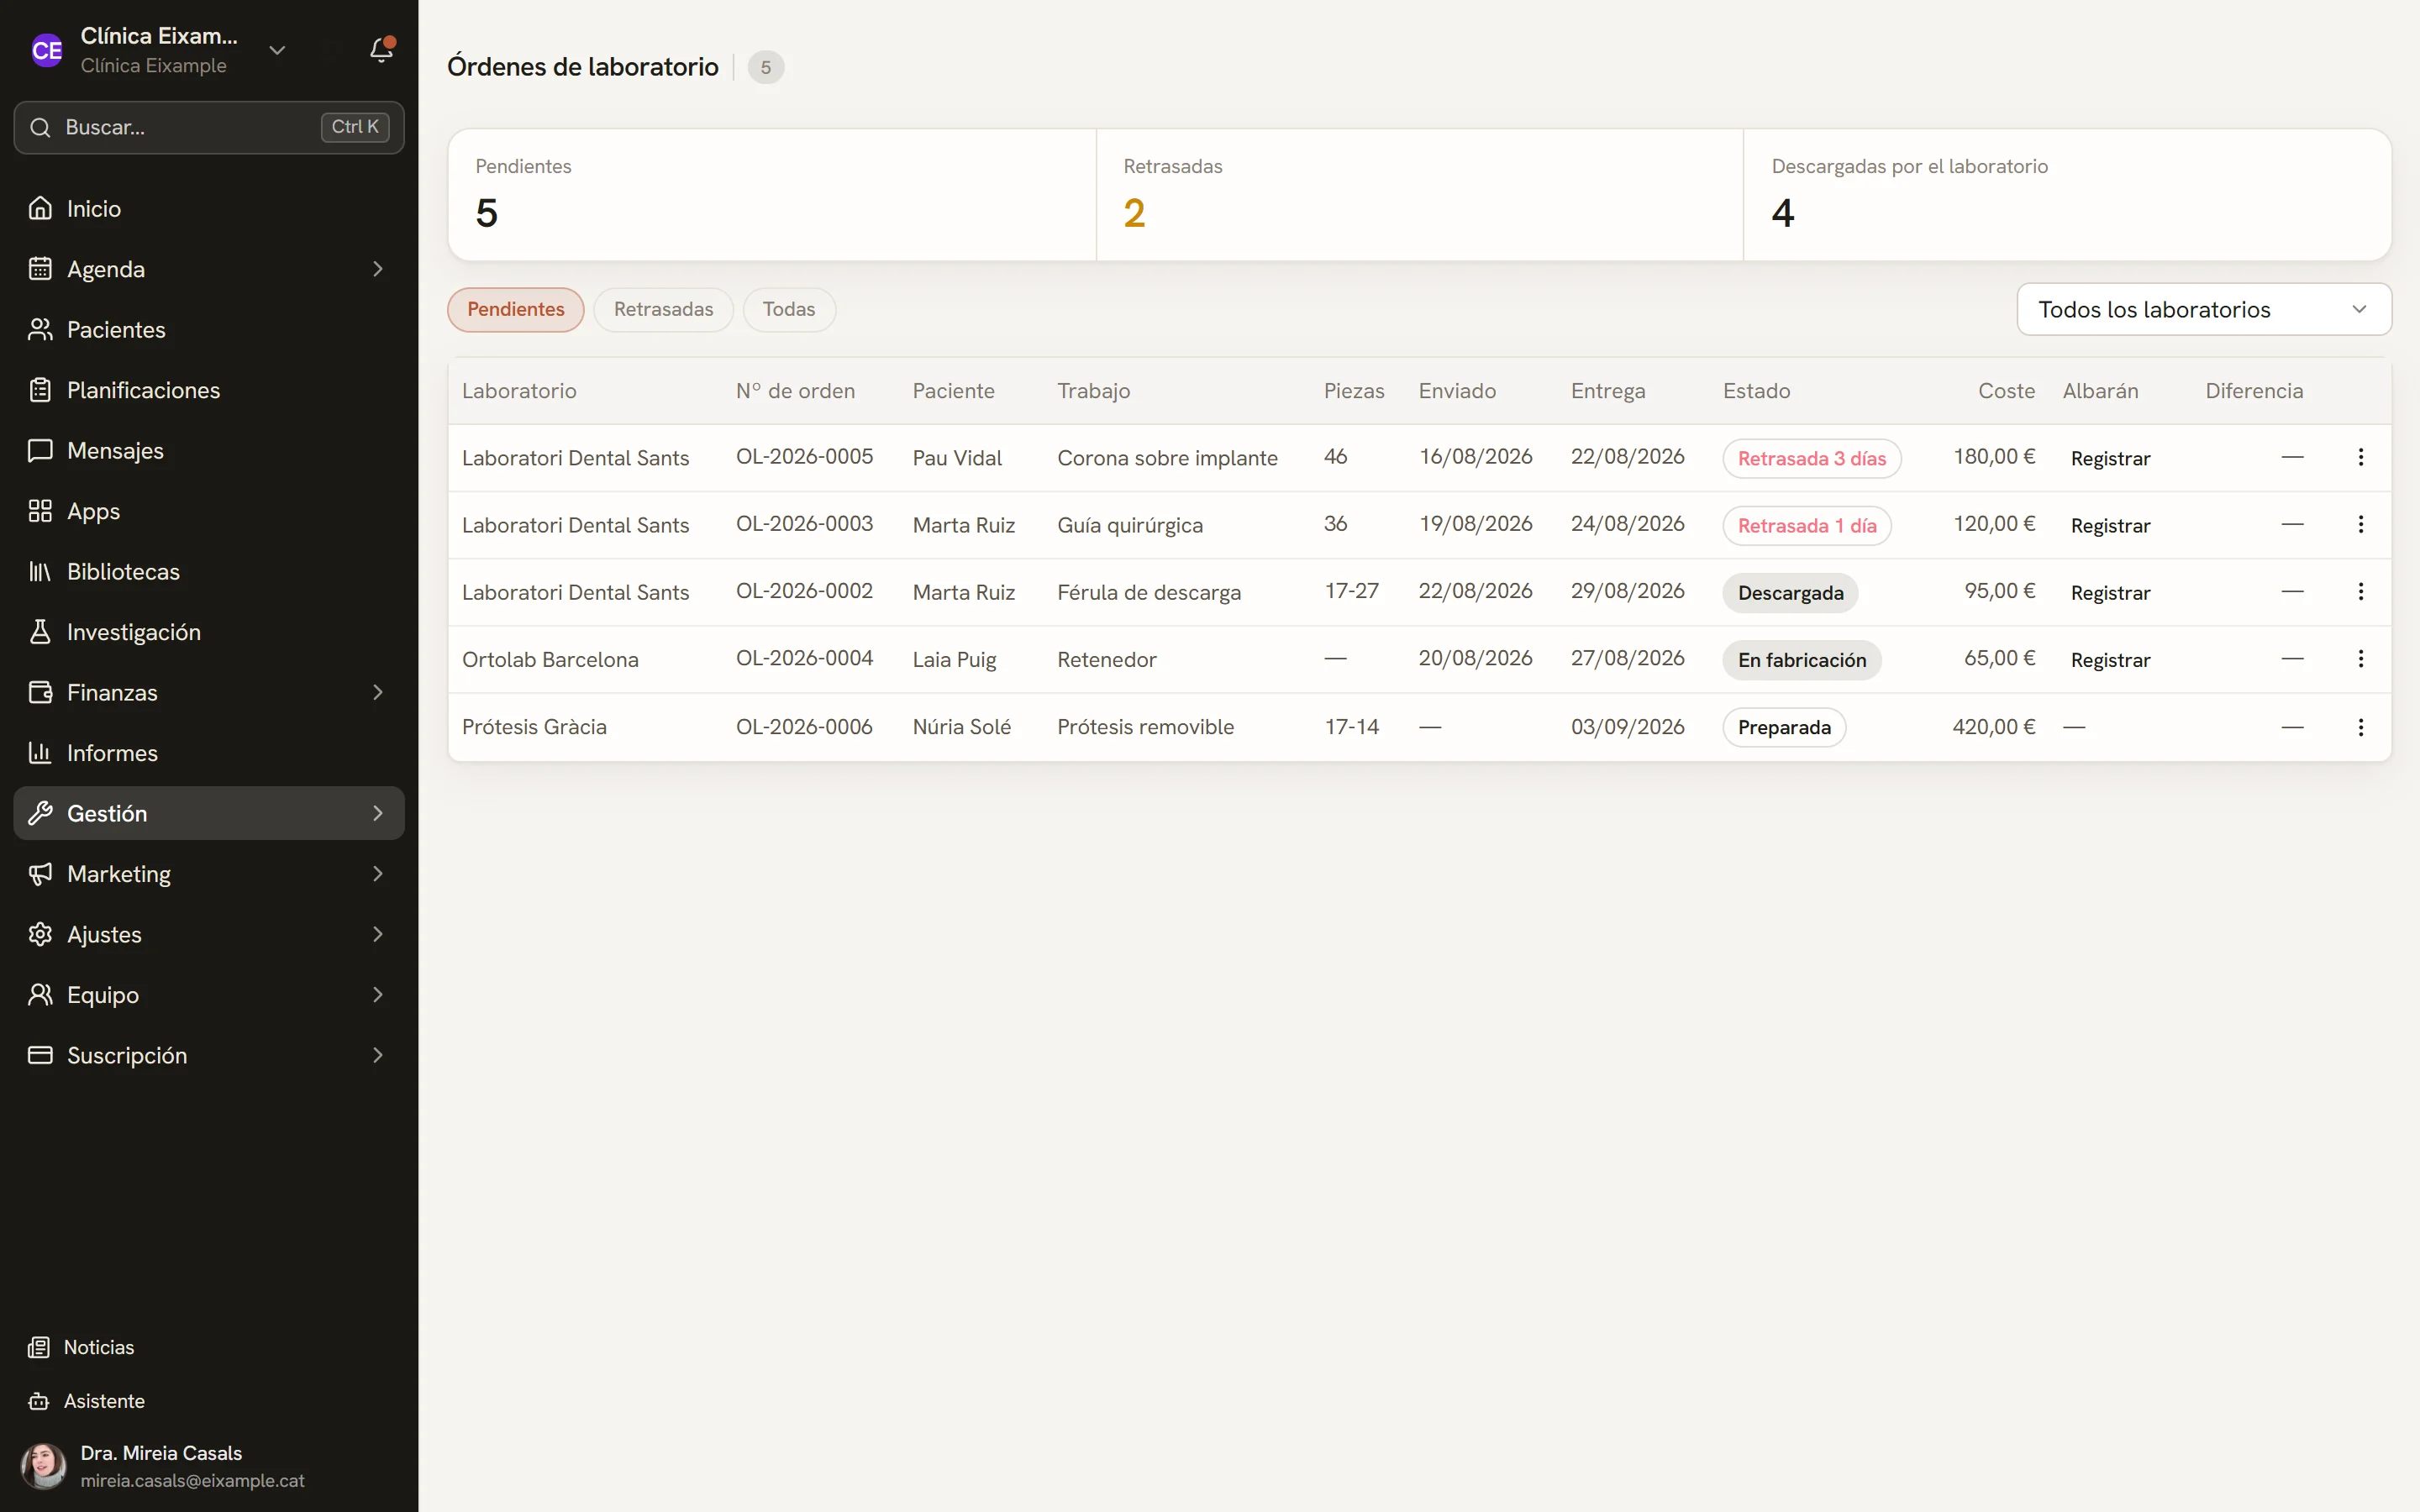Open Informes chart item
The image size is (2420, 1512).
click(x=209, y=753)
